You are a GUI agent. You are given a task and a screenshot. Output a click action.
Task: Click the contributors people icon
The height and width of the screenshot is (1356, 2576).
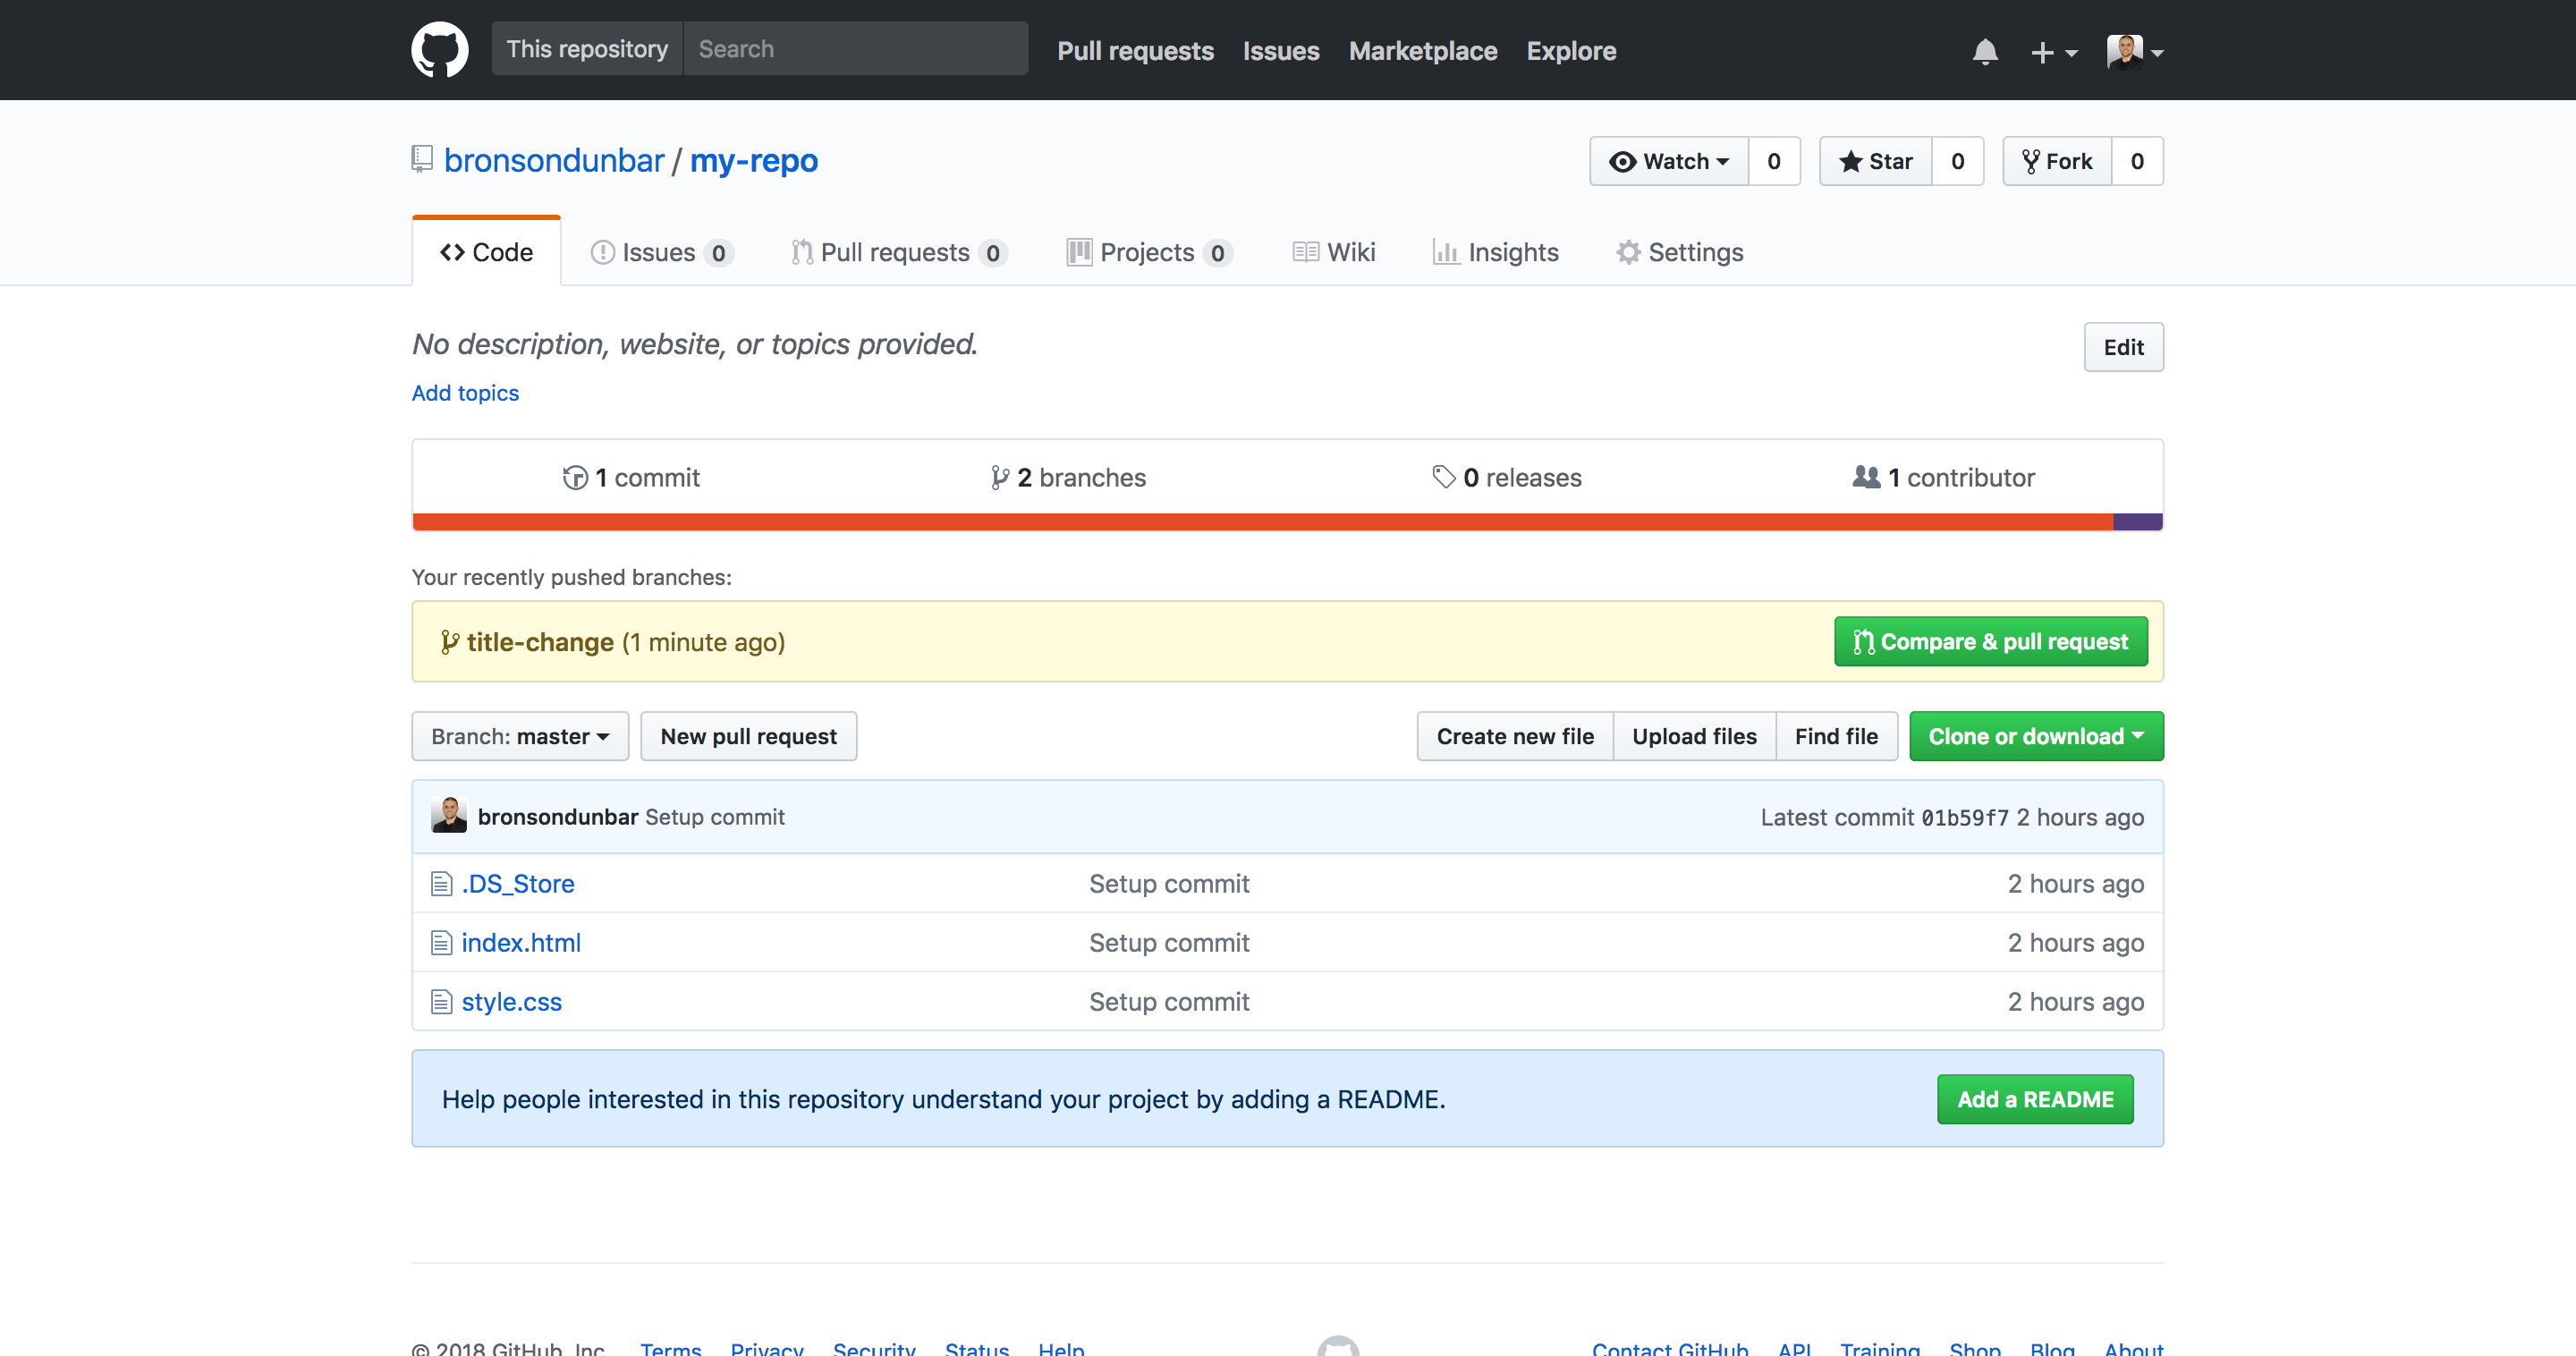click(1865, 477)
